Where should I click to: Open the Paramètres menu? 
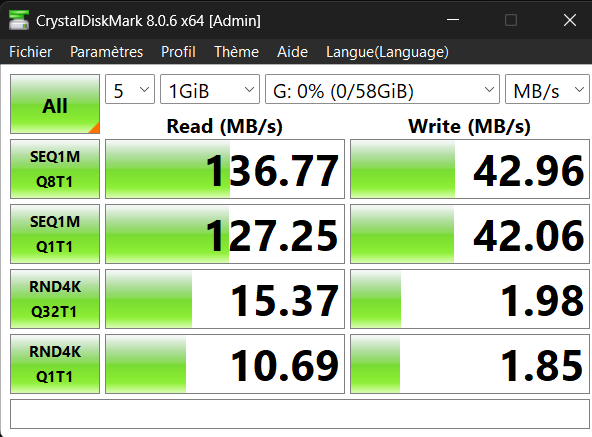[106, 52]
